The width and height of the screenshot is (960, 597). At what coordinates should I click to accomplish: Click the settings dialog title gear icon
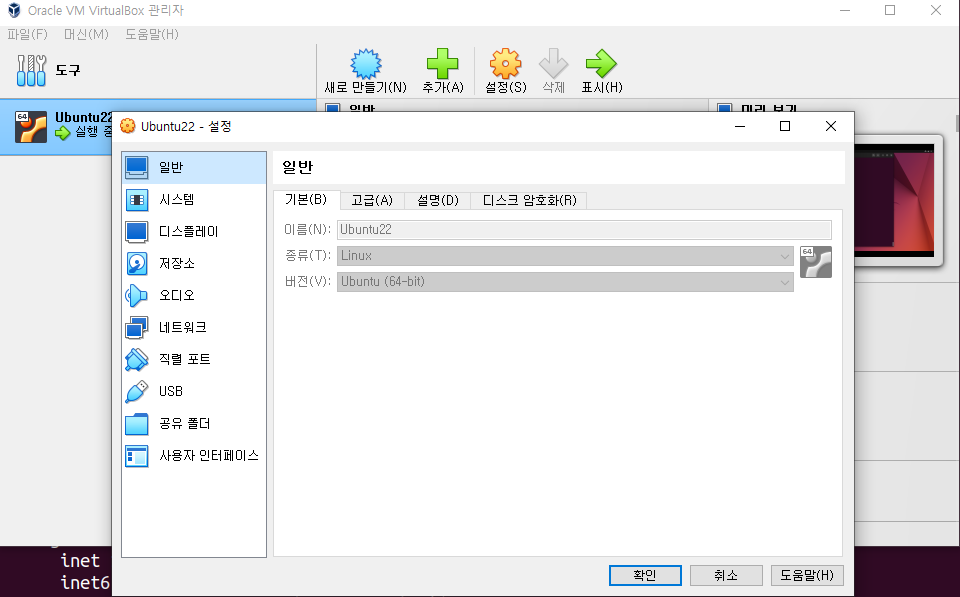point(127,126)
